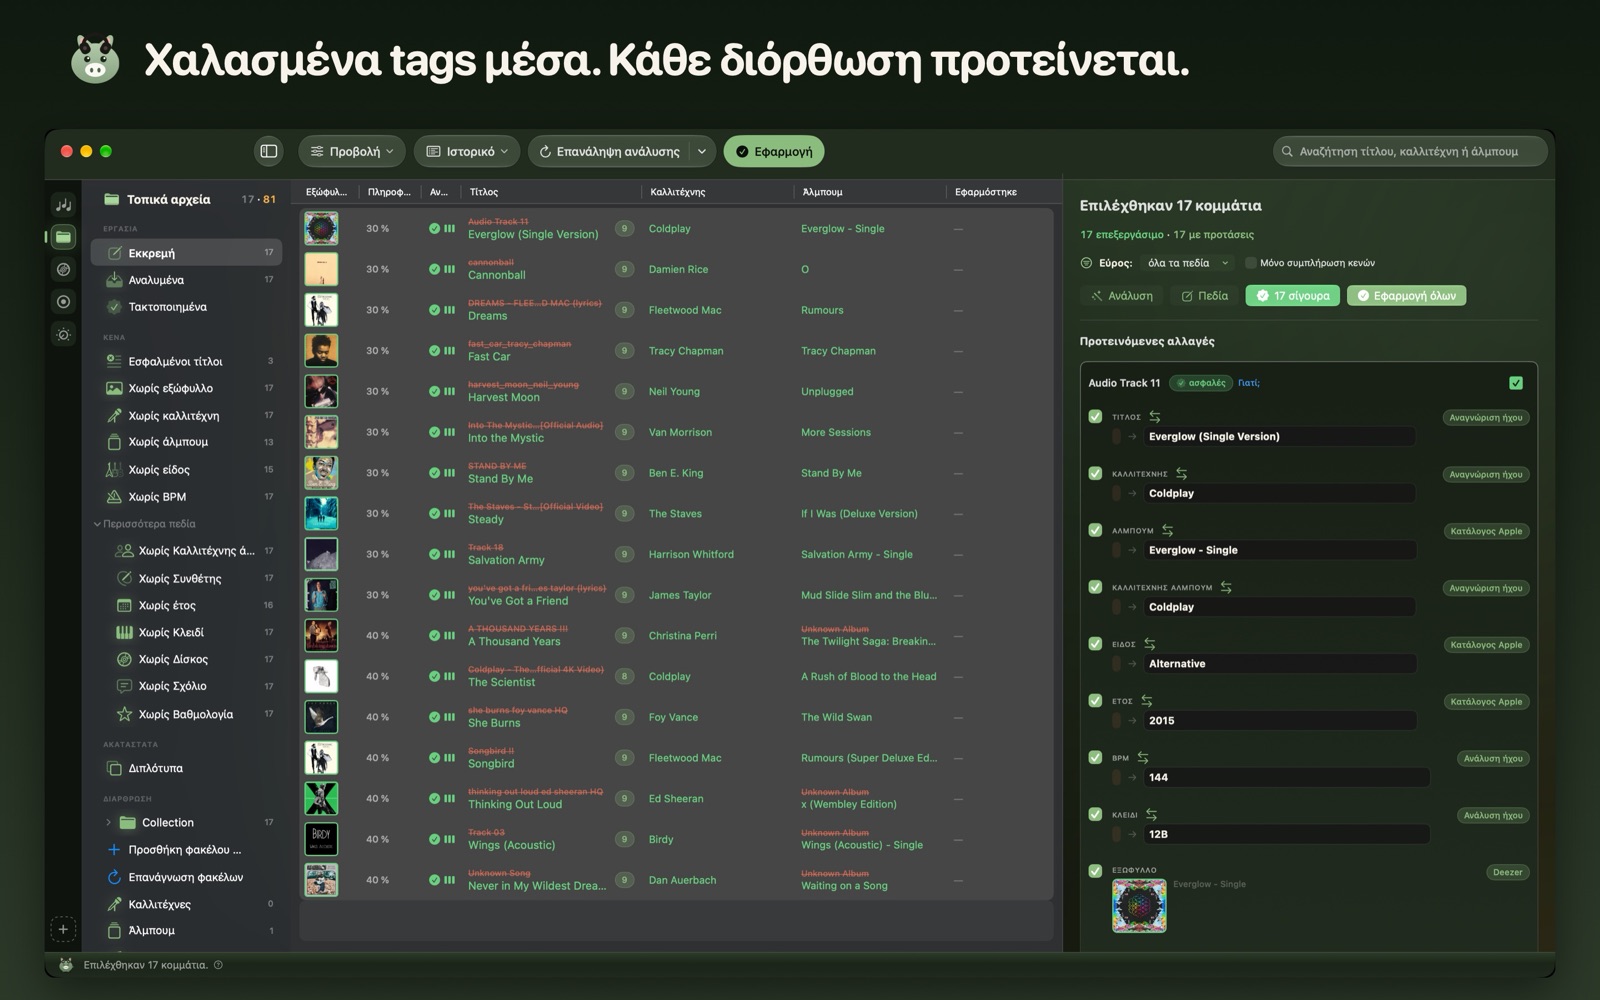Select the folder icon in left rail
The height and width of the screenshot is (1000, 1600).
click(63, 237)
